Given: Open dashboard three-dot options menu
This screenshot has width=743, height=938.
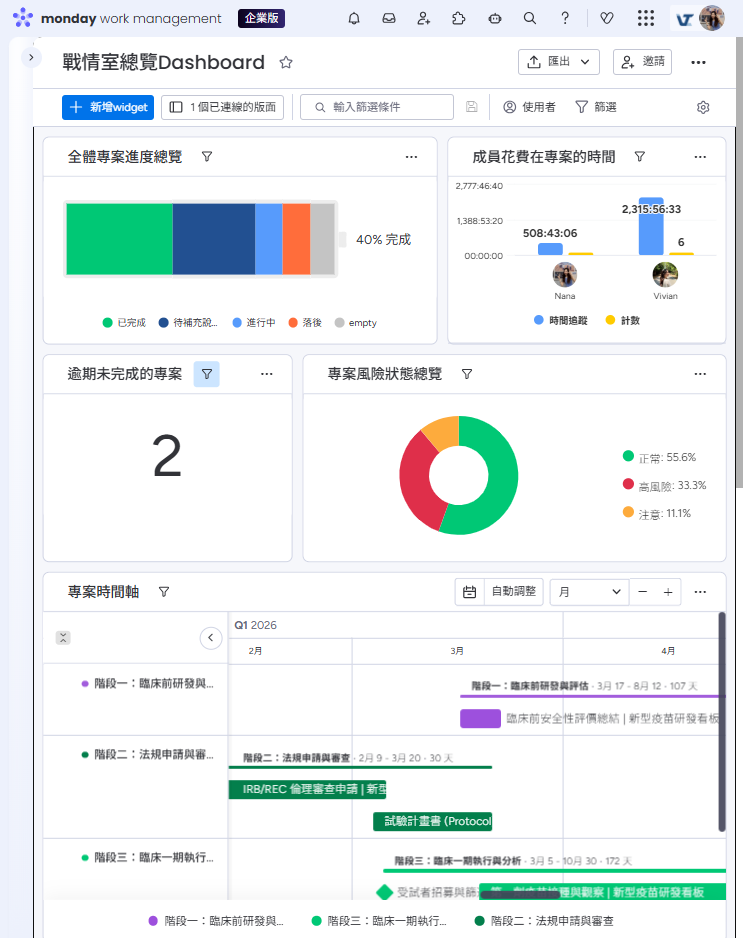Looking at the screenshot, I should pyautogui.click(x=698, y=62).
